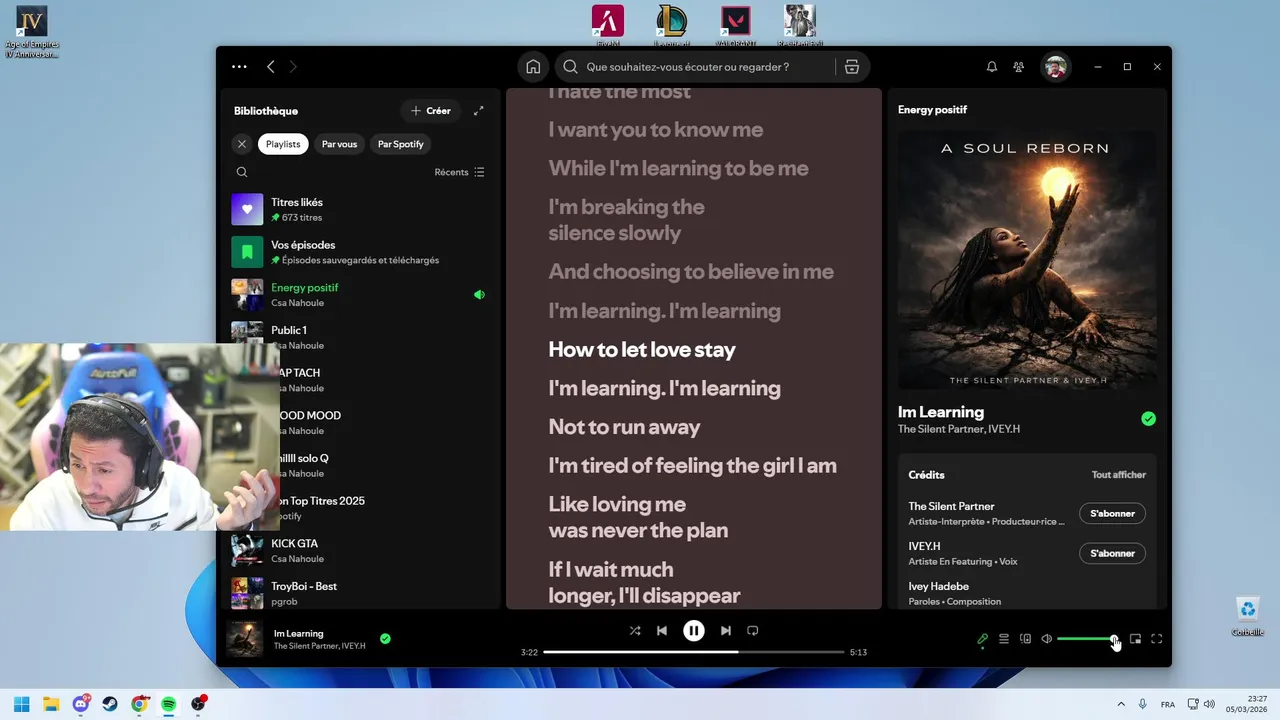The width and height of the screenshot is (1280, 720).
Task: Open the Energy positif playlist
Action: (360, 295)
